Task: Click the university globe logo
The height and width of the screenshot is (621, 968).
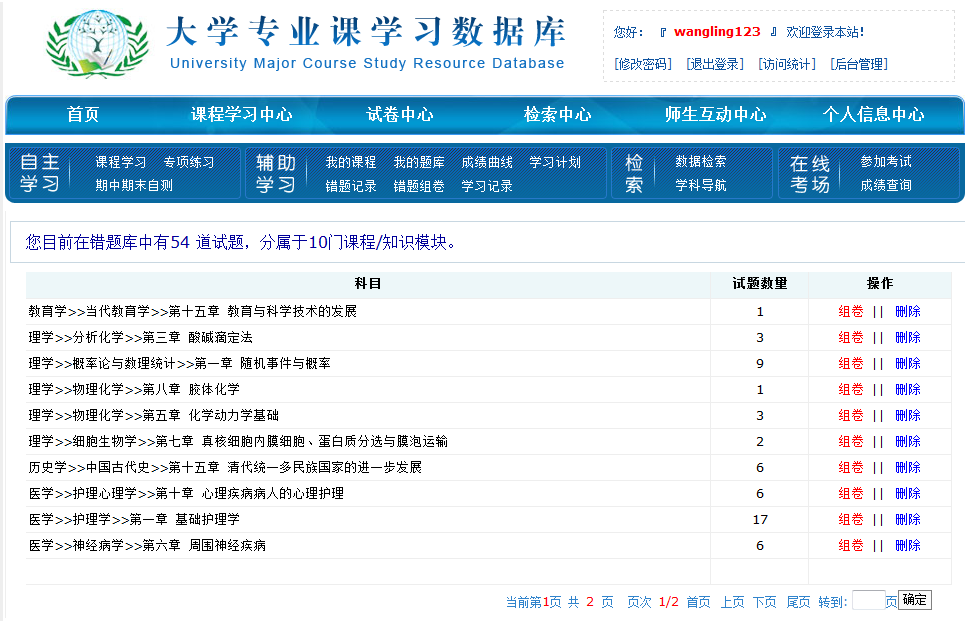Action: coord(98,43)
